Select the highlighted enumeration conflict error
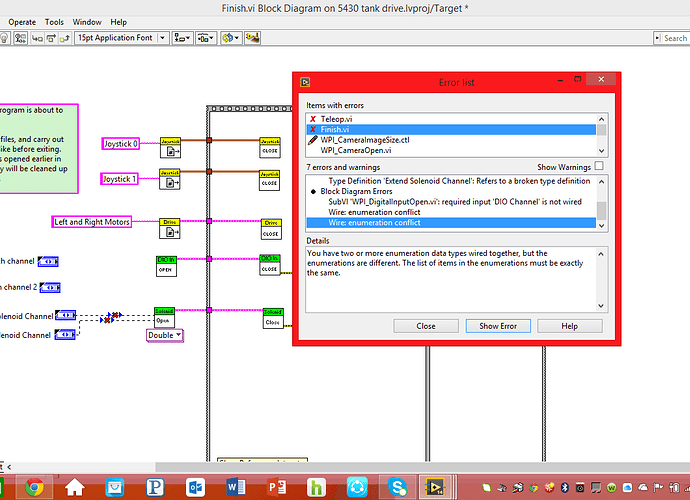 point(451,223)
